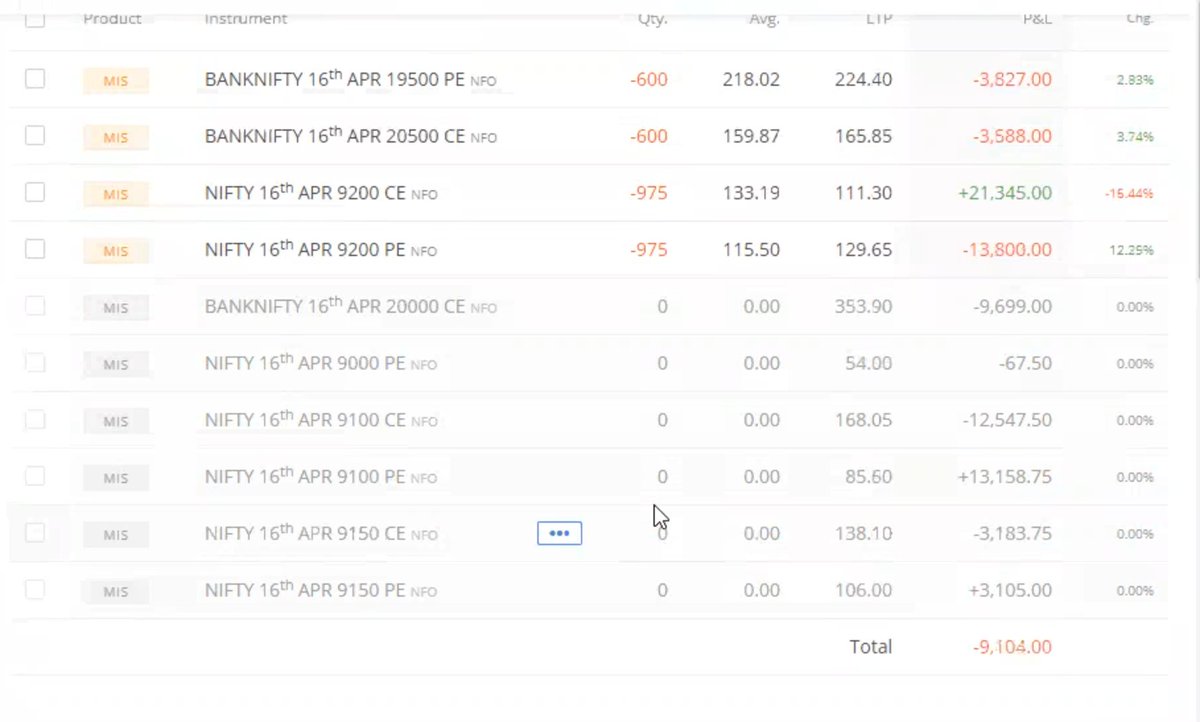
Task: Select the checkbox for BANKNIFTY 19500 PE
Action: [x=35, y=79]
